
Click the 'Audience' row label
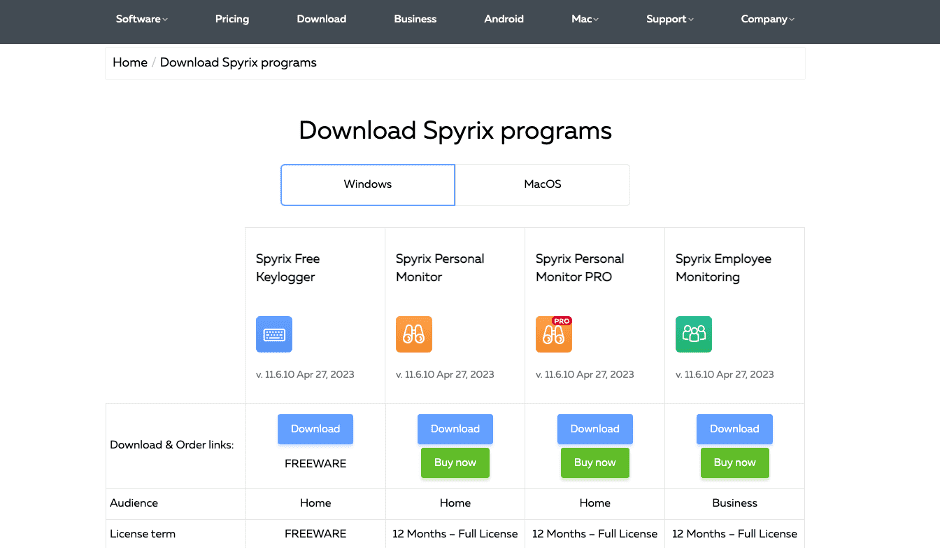(x=134, y=503)
